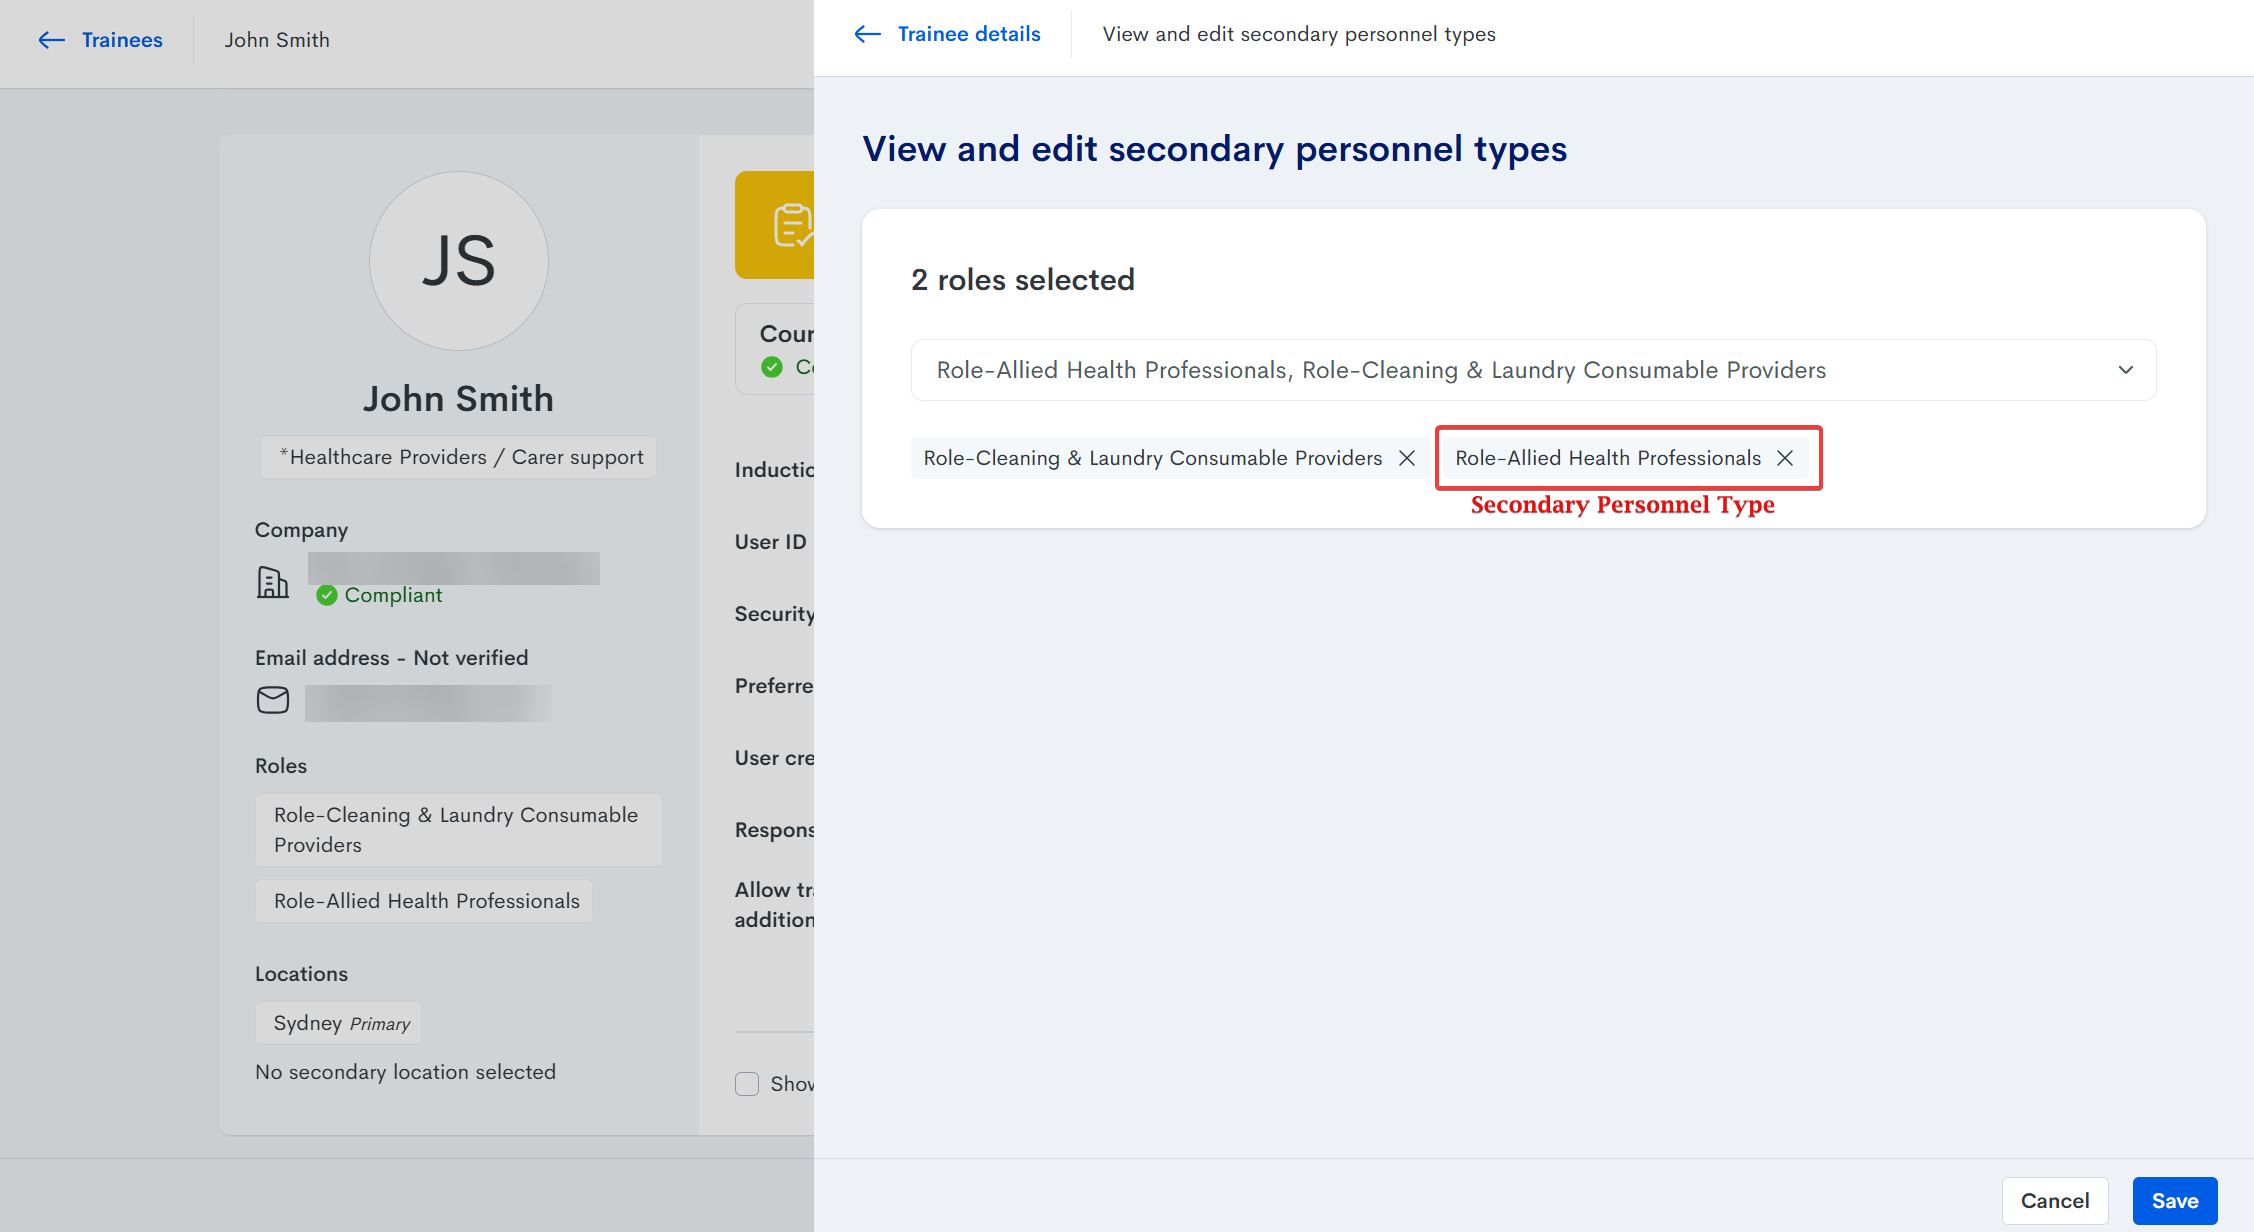
Task: Cancel editing personnel types
Action: (x=2054, y=1201)
